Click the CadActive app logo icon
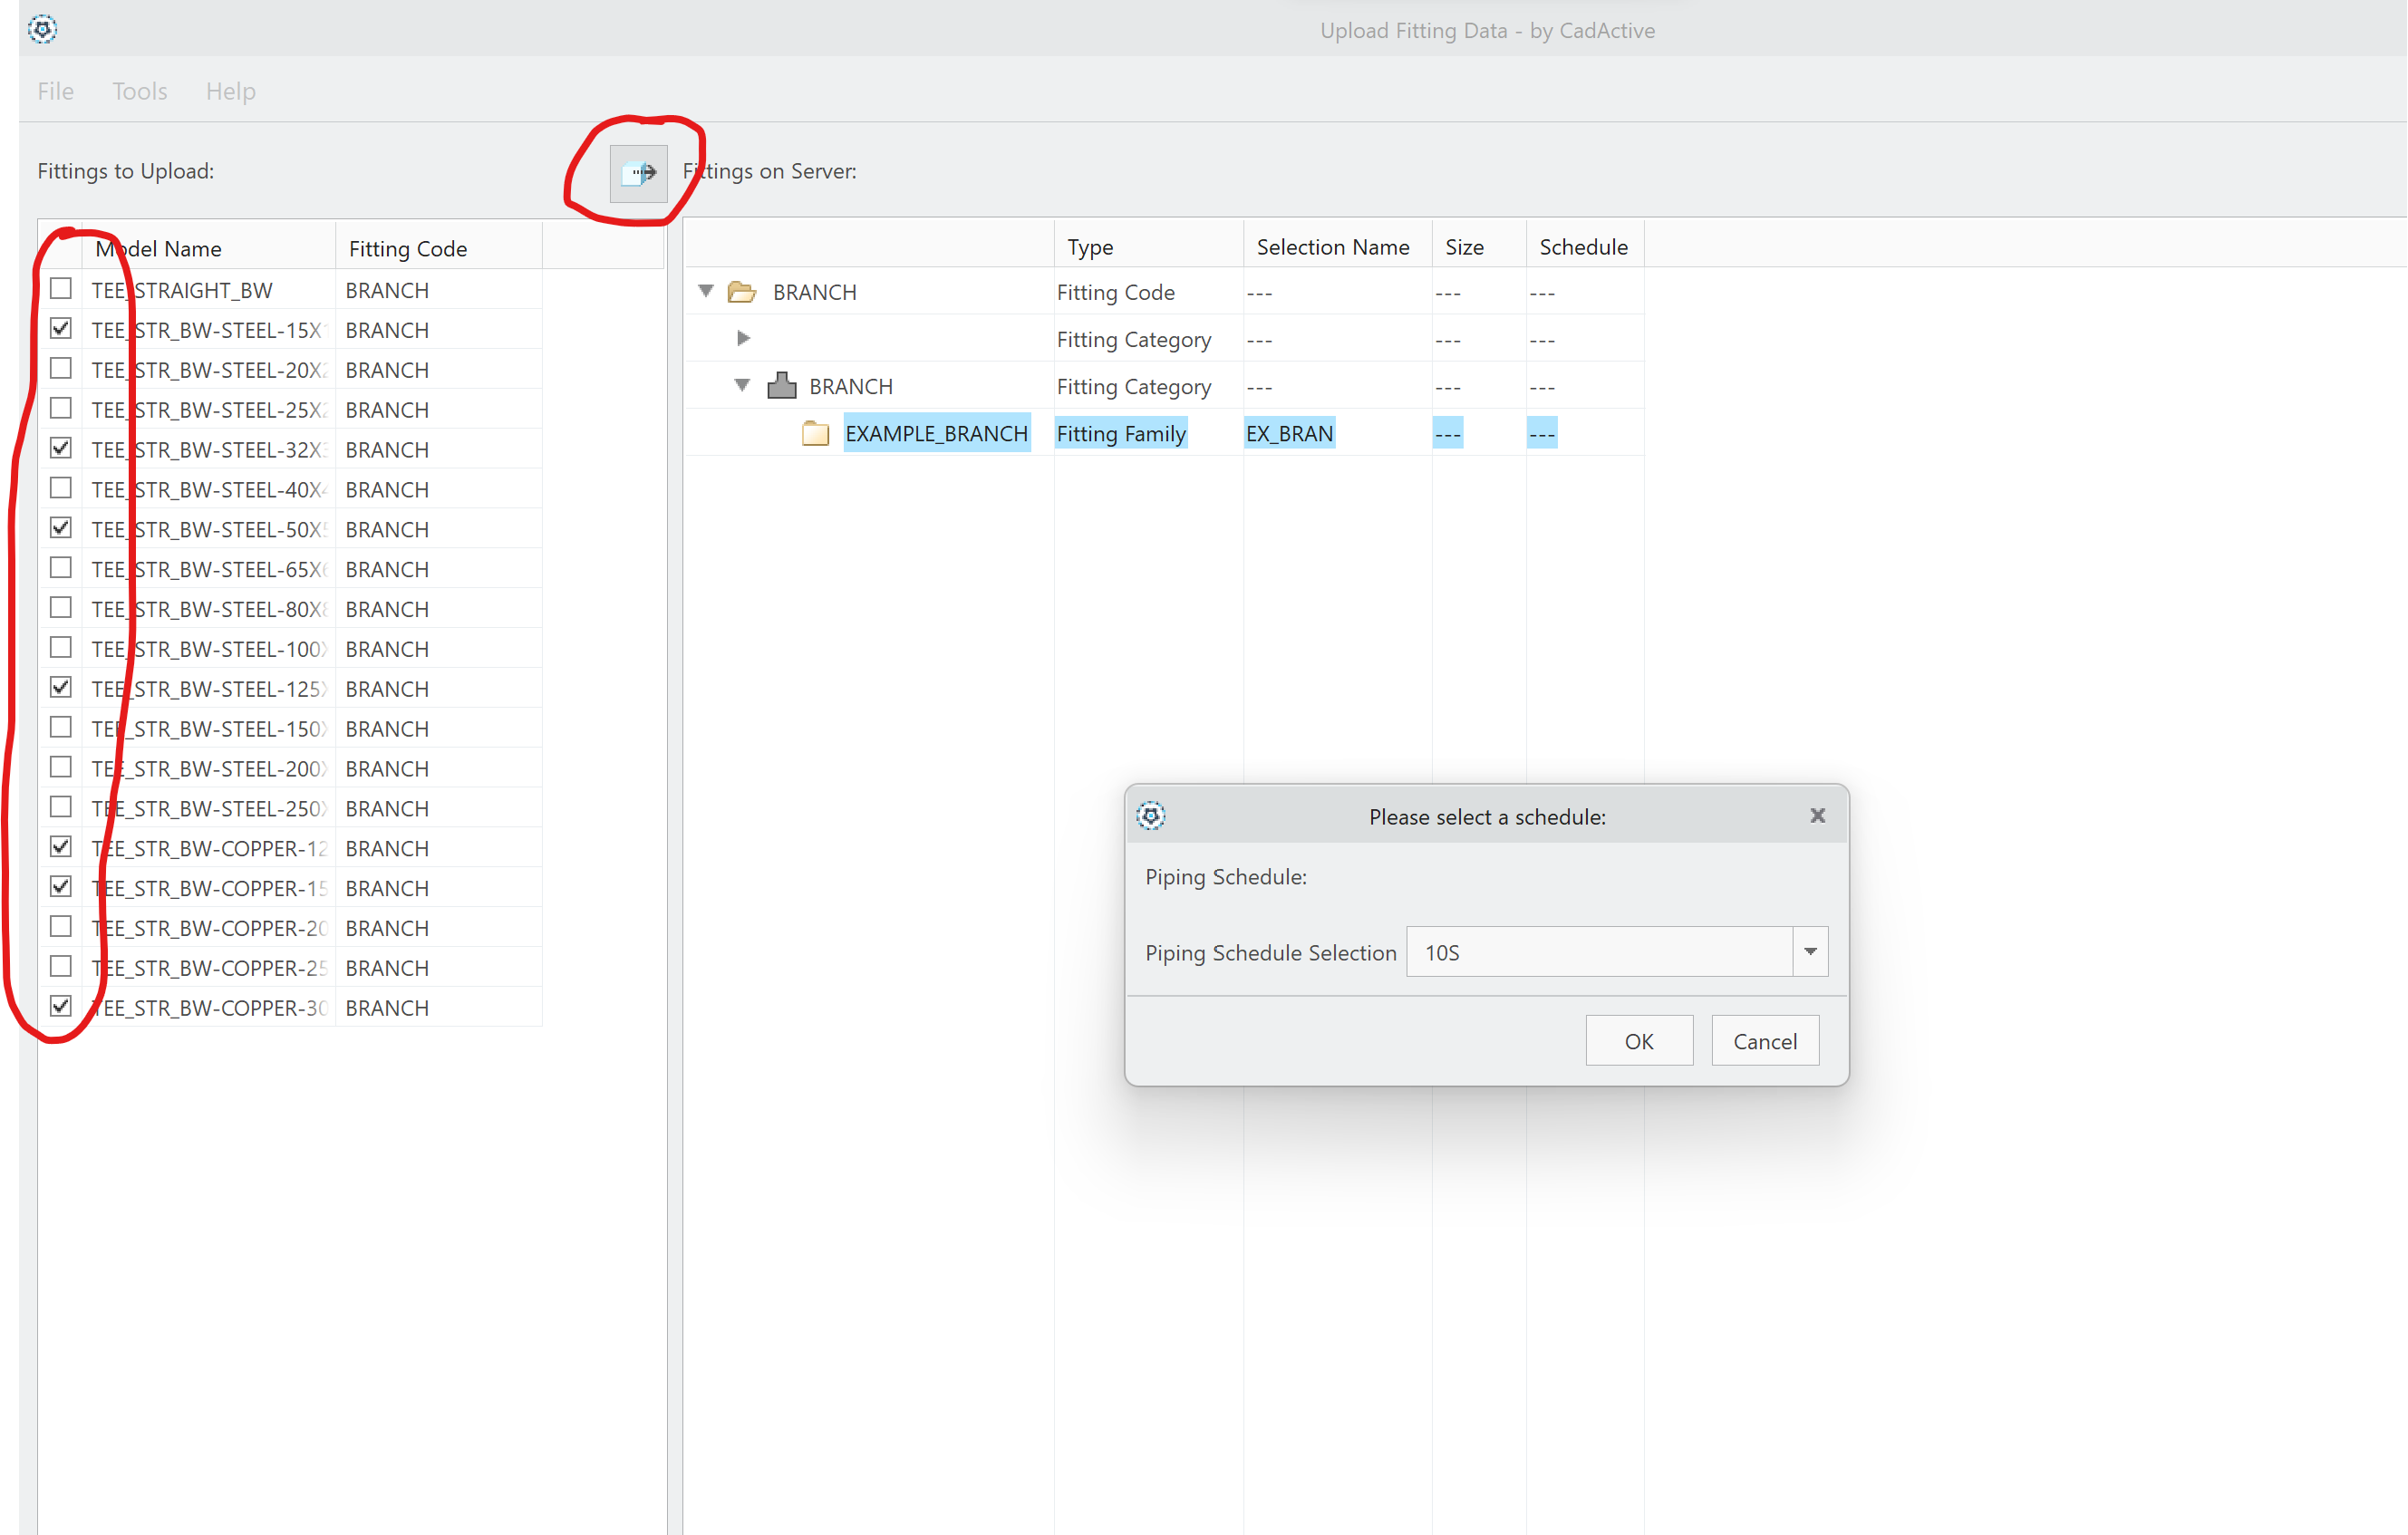This screenshot has height=1535, width=2408. pos(42,29)
